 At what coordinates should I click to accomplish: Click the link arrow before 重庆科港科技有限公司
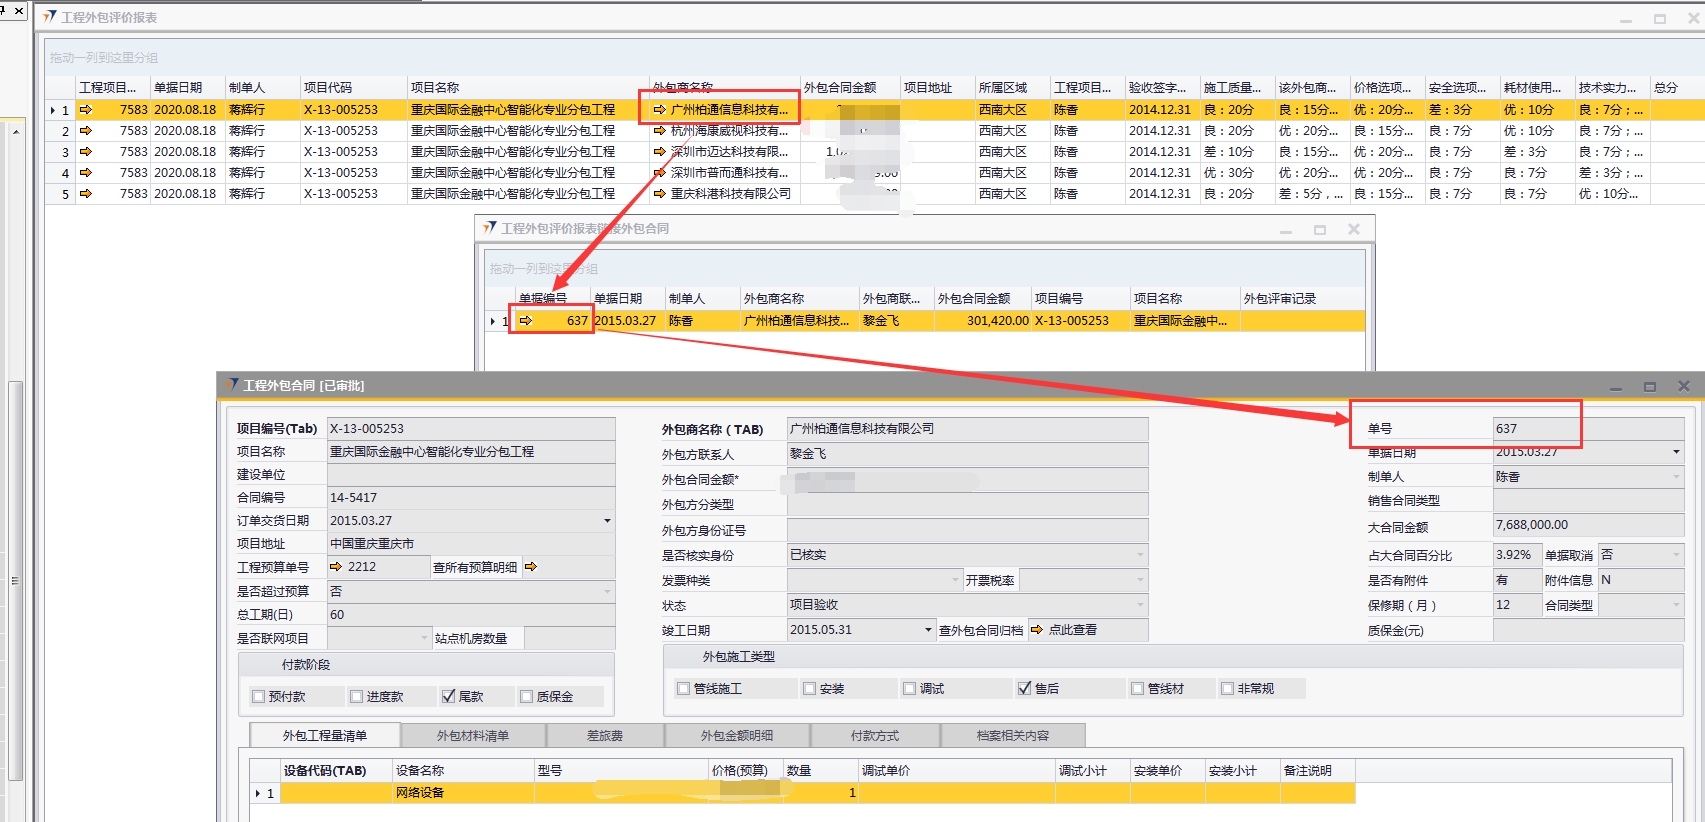(x=659, y=194)
